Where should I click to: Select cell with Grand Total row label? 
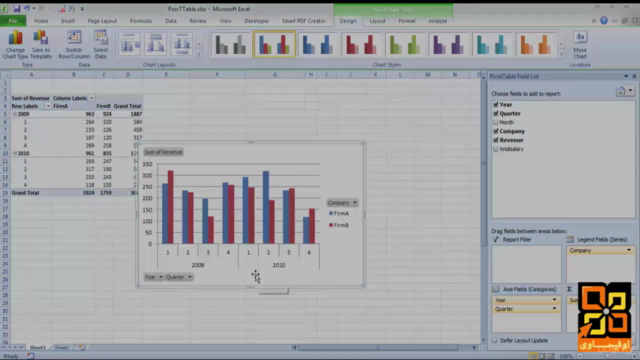pos(31,193)
